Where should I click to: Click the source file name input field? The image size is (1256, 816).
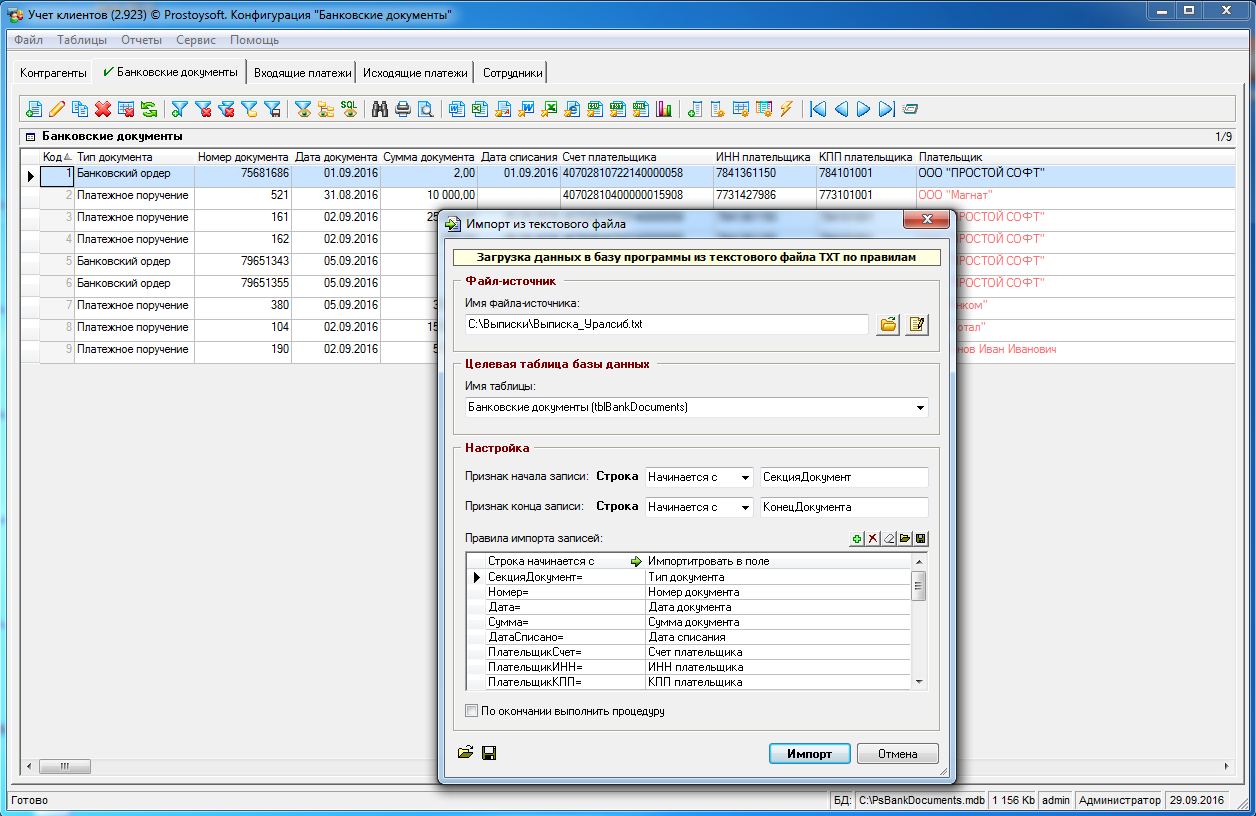(x=666, y=324)
